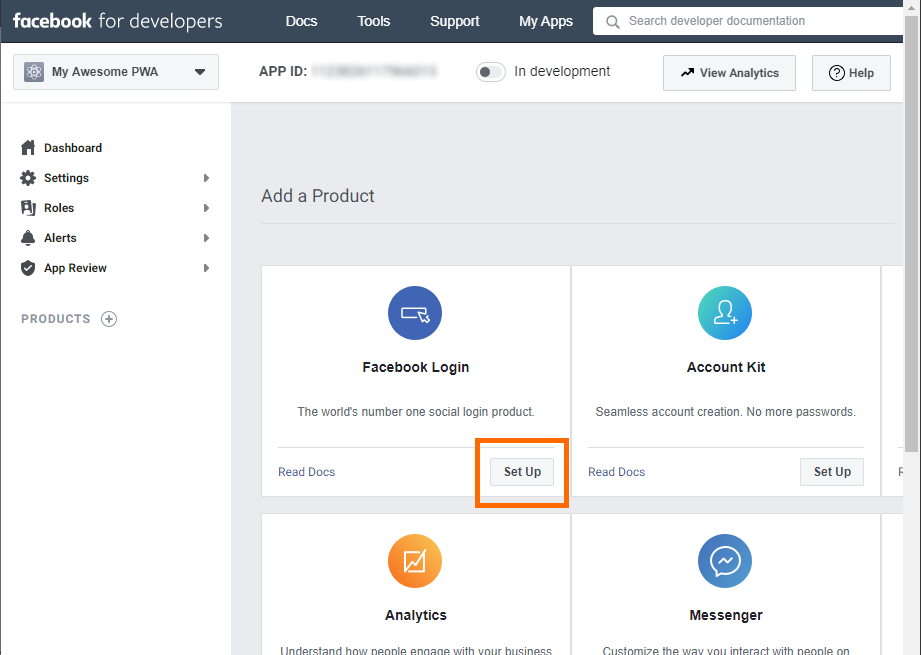
Task: Select Settings label in sidebar
Action: [66, 178]
